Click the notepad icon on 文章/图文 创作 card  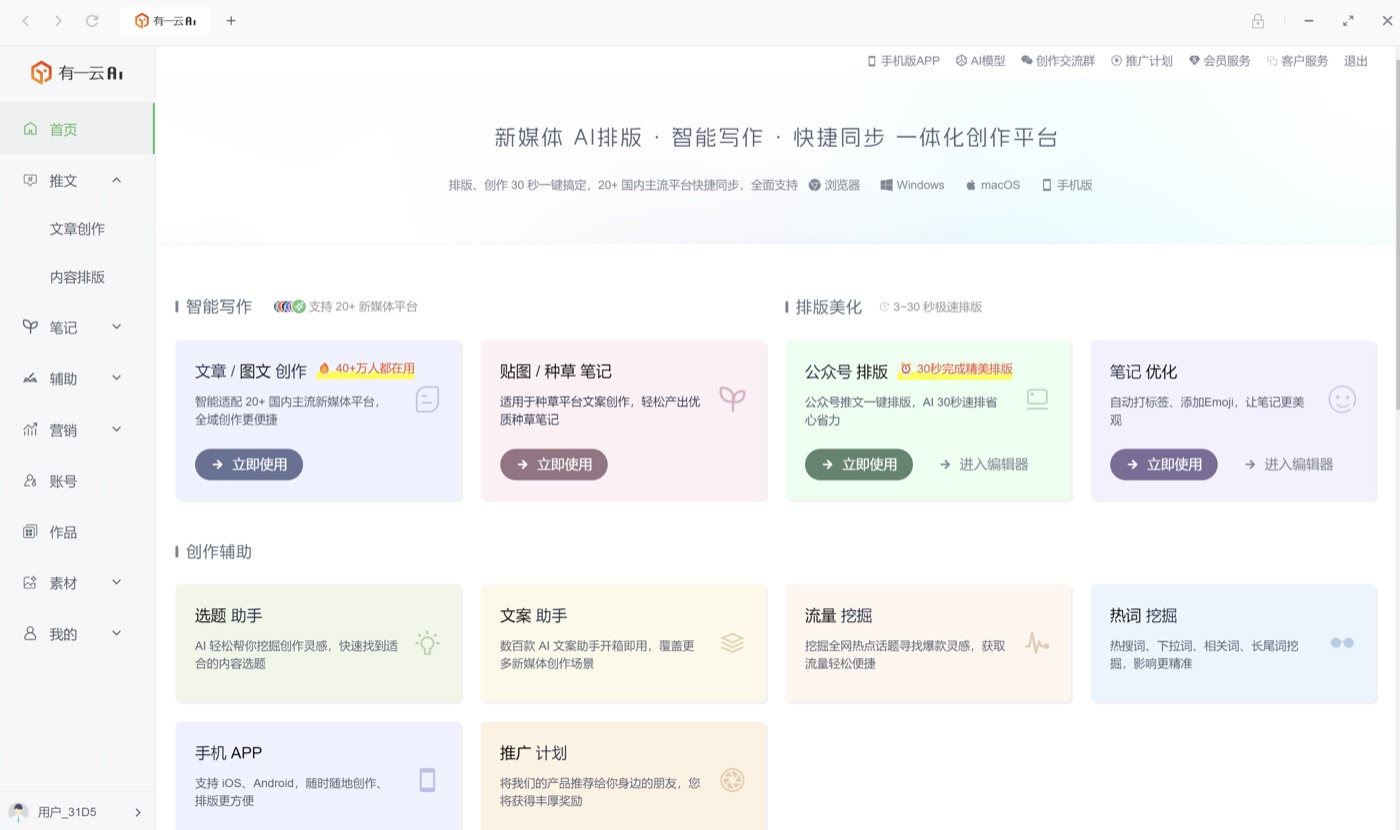point(427,400)
